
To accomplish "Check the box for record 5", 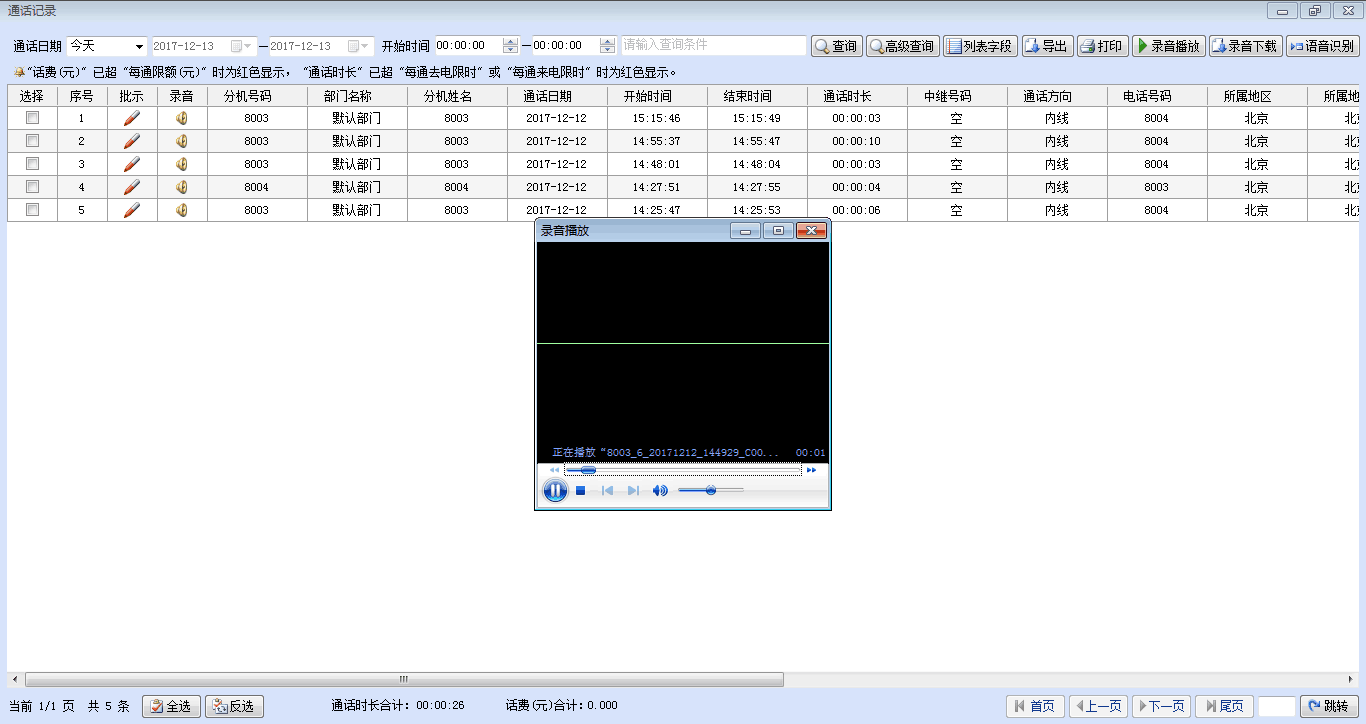I will 33,210.
